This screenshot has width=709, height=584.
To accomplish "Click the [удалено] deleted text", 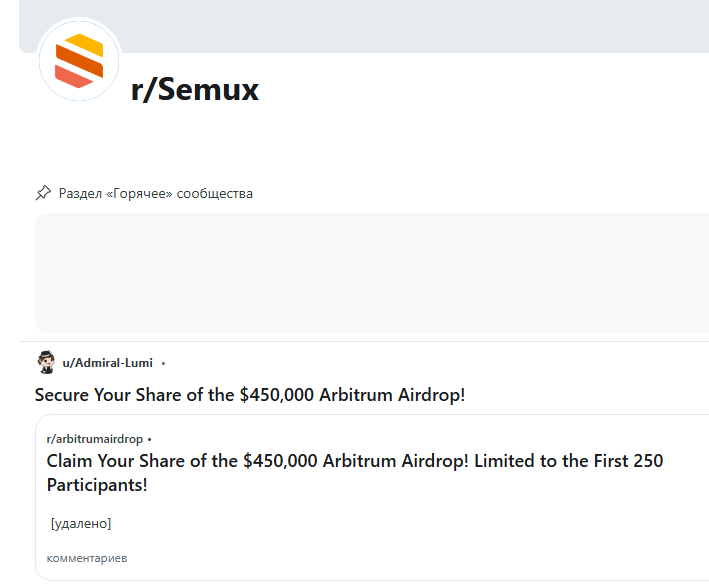I will [x=81, y=523].
